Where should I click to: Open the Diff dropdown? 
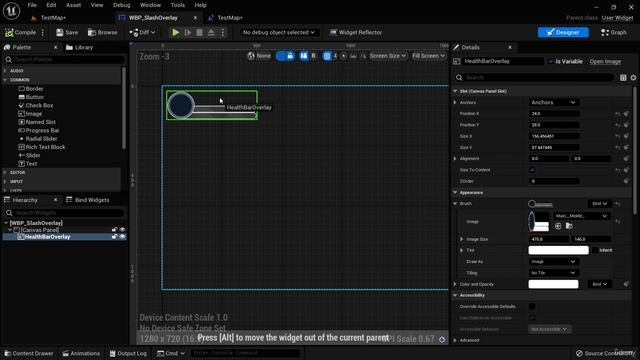click(142, 32)
